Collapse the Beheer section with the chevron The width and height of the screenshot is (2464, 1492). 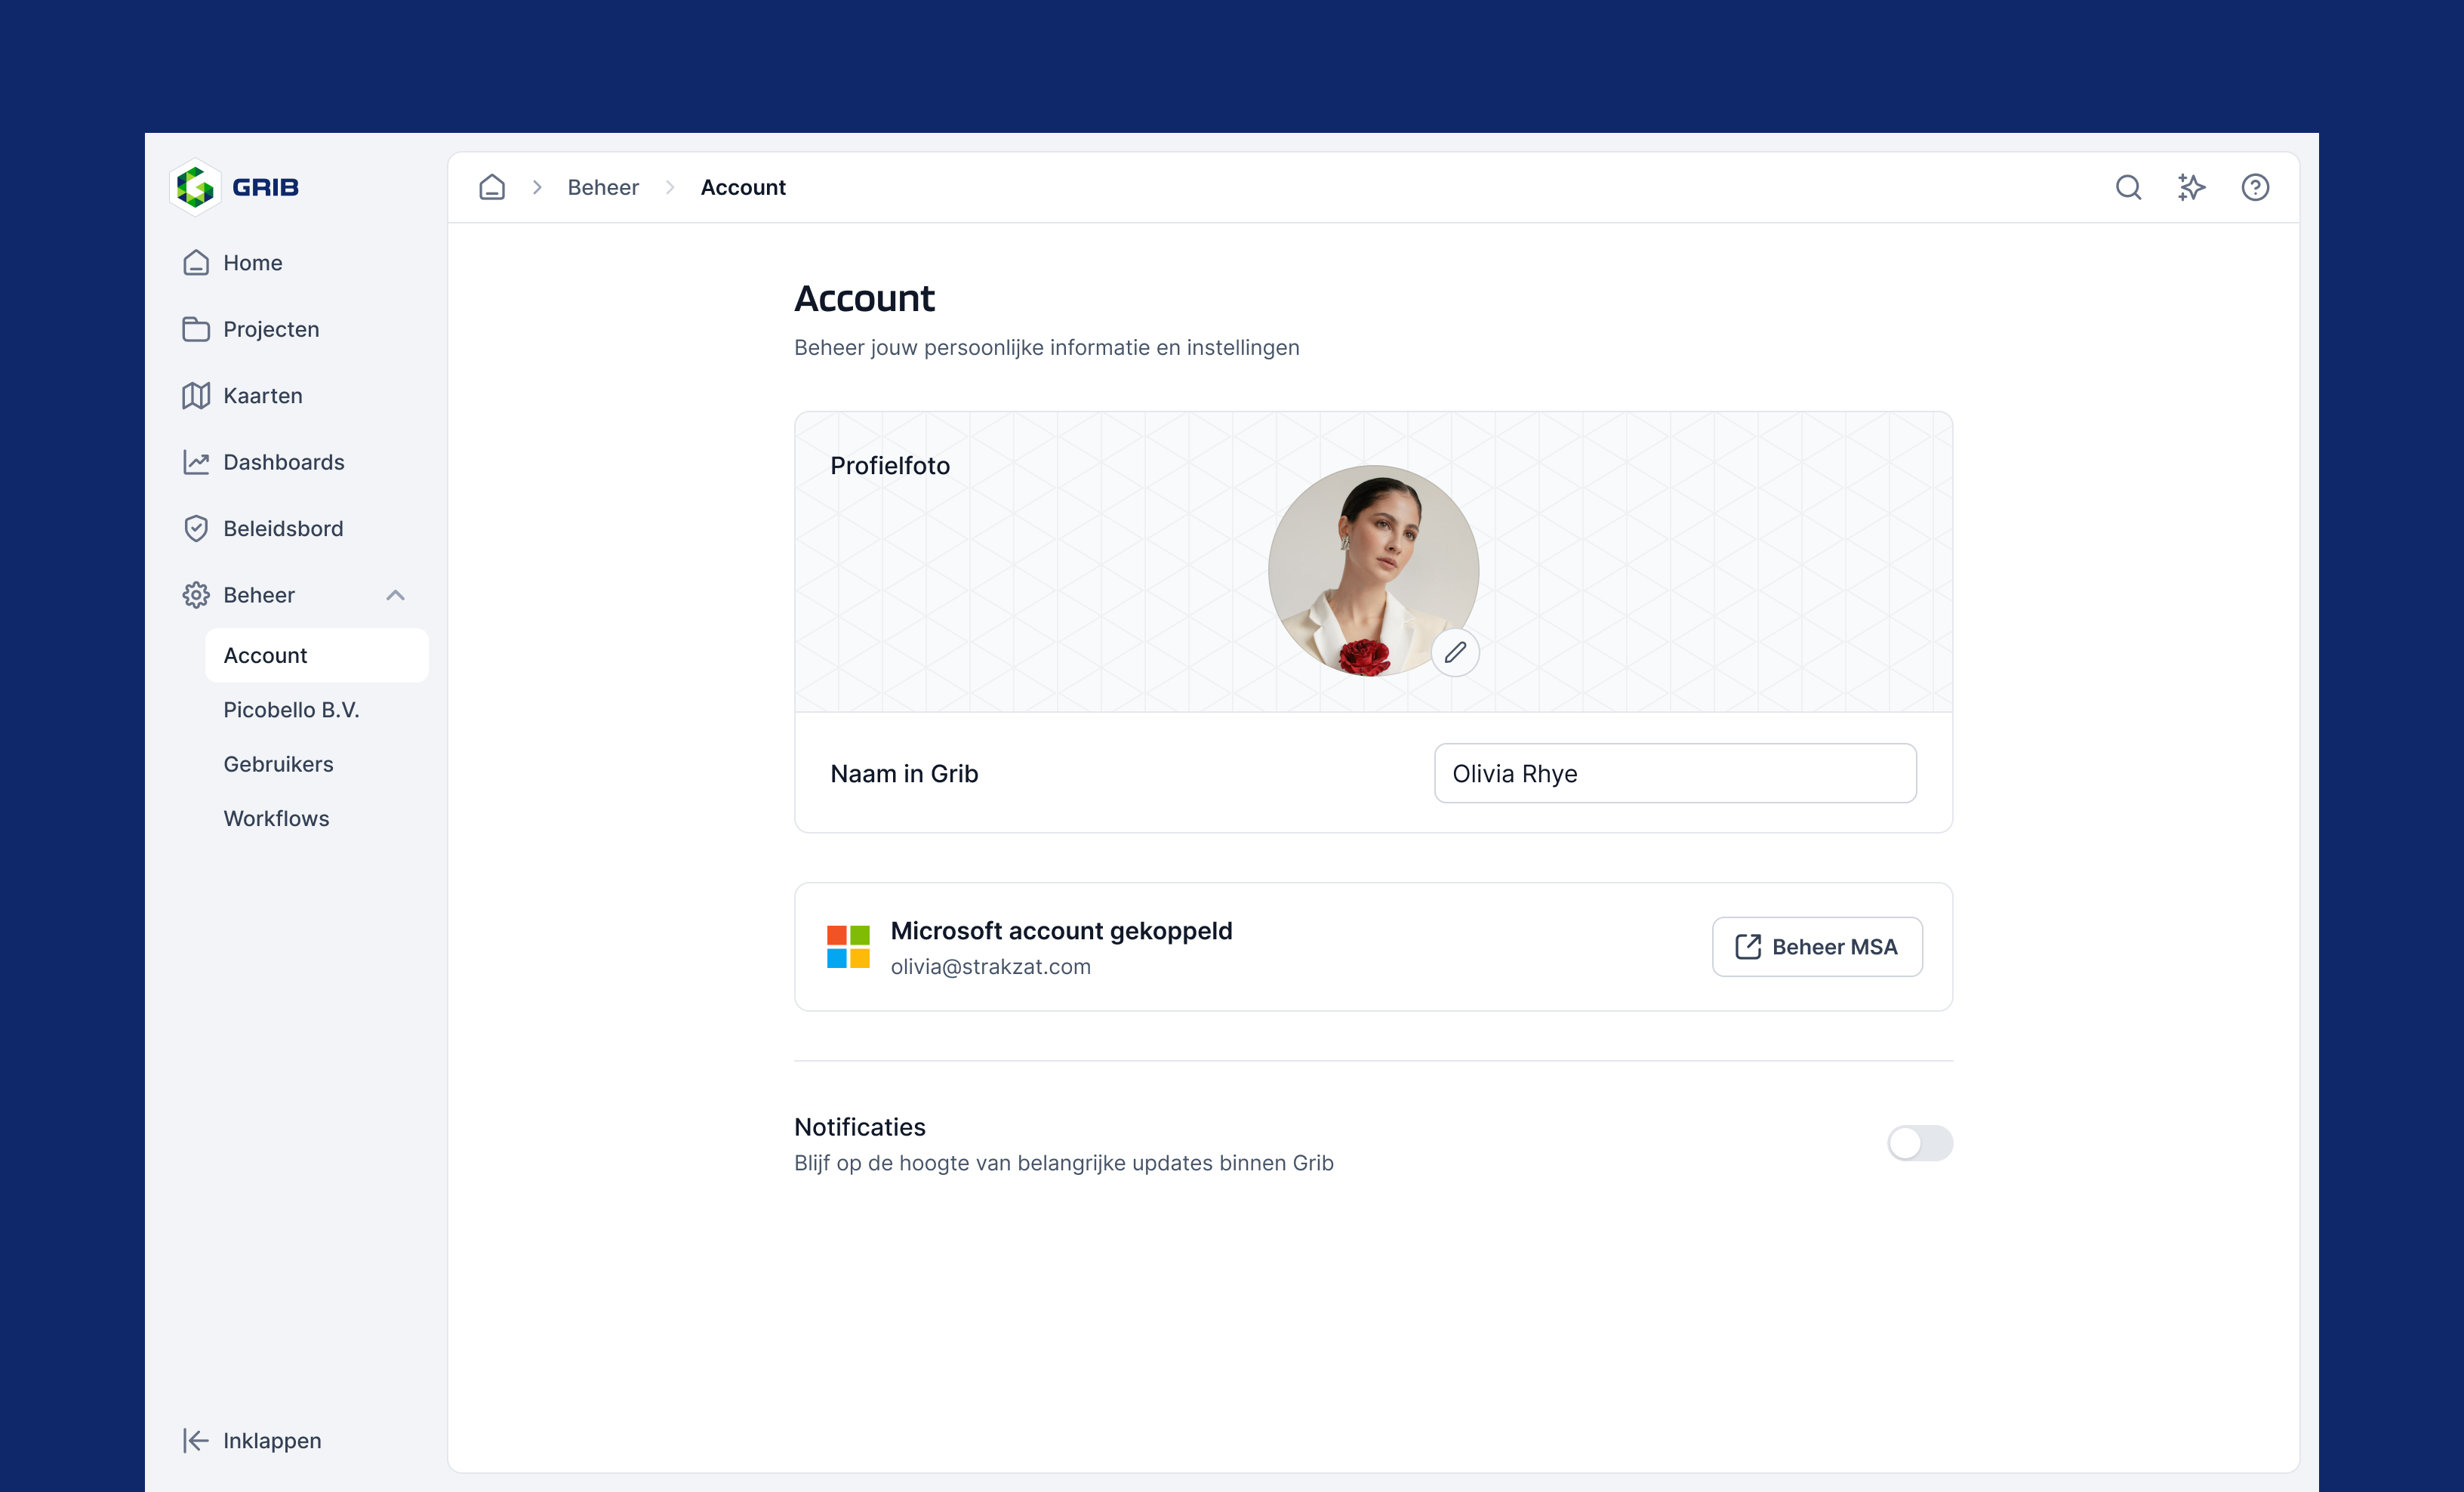(x=396, y=594)
